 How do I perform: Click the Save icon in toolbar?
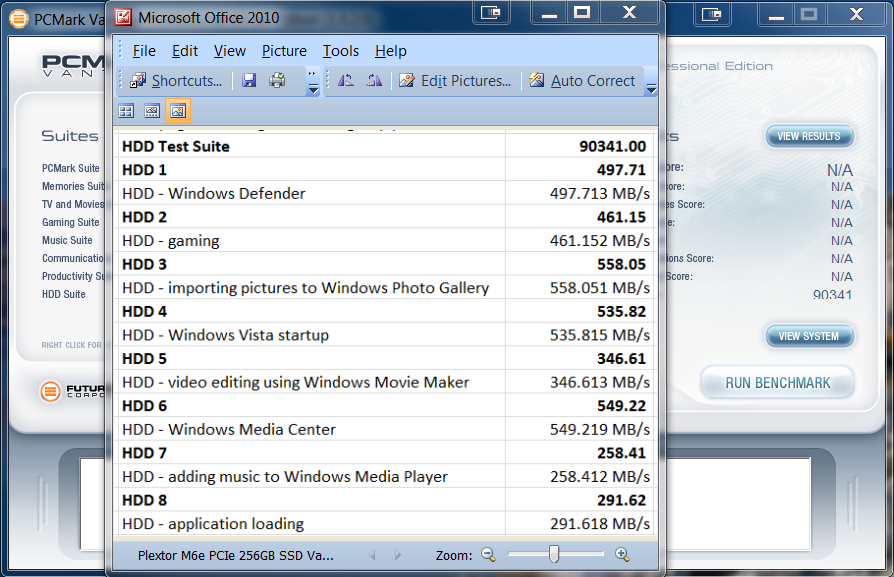click(249, 81)
